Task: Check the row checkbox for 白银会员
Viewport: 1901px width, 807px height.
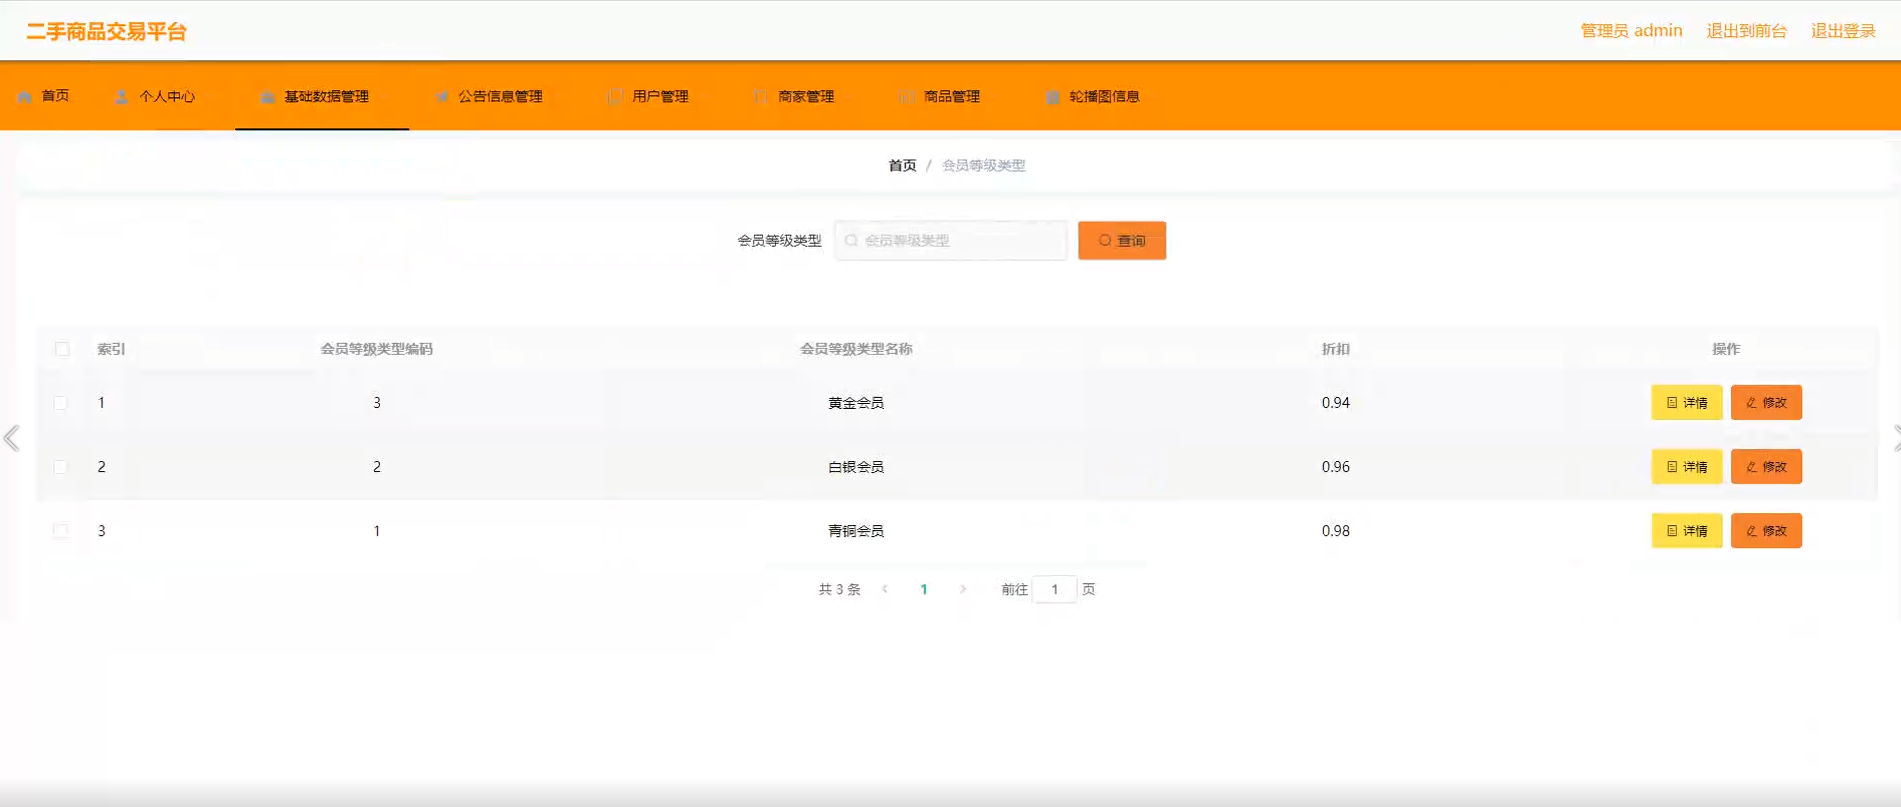Action: 61,467
